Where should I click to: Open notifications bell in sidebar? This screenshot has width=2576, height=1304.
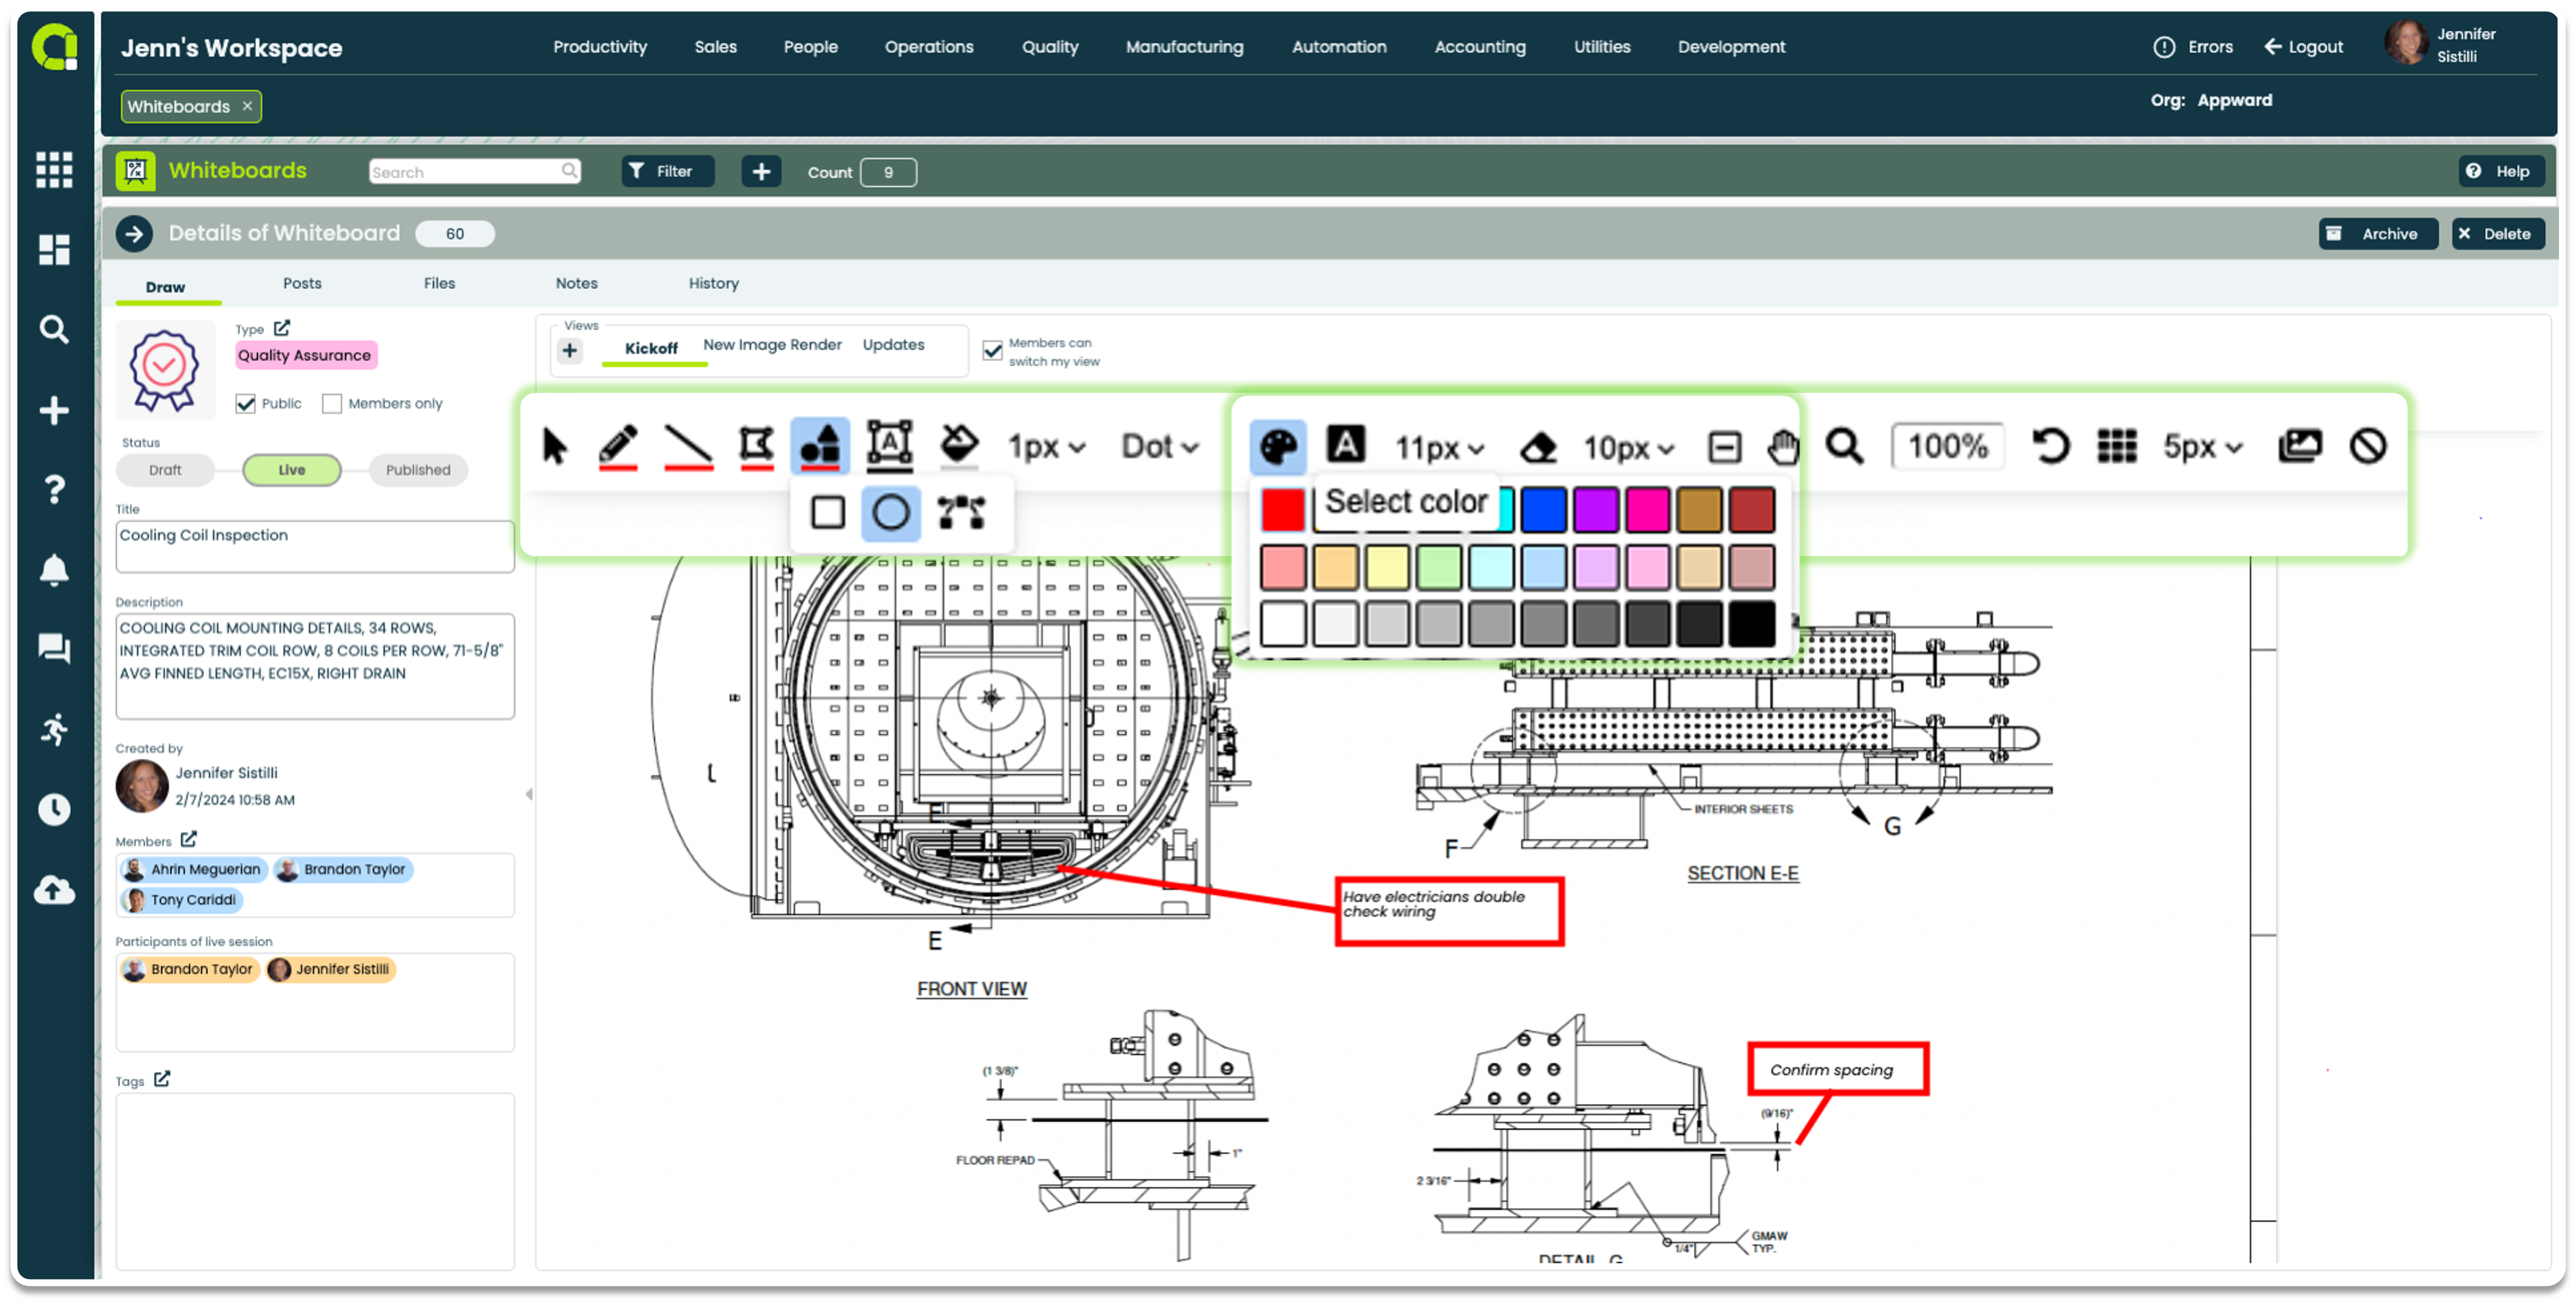coord(54,570)
